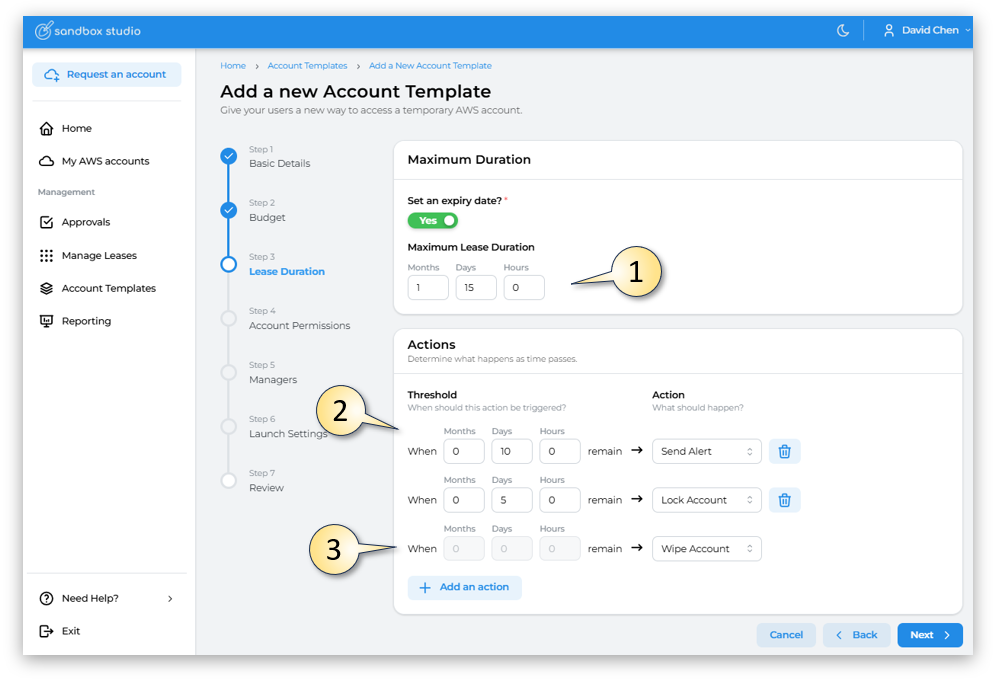Click the maximum lease Days field
The height and width of the screenshot is (683, 1003).
476,288
